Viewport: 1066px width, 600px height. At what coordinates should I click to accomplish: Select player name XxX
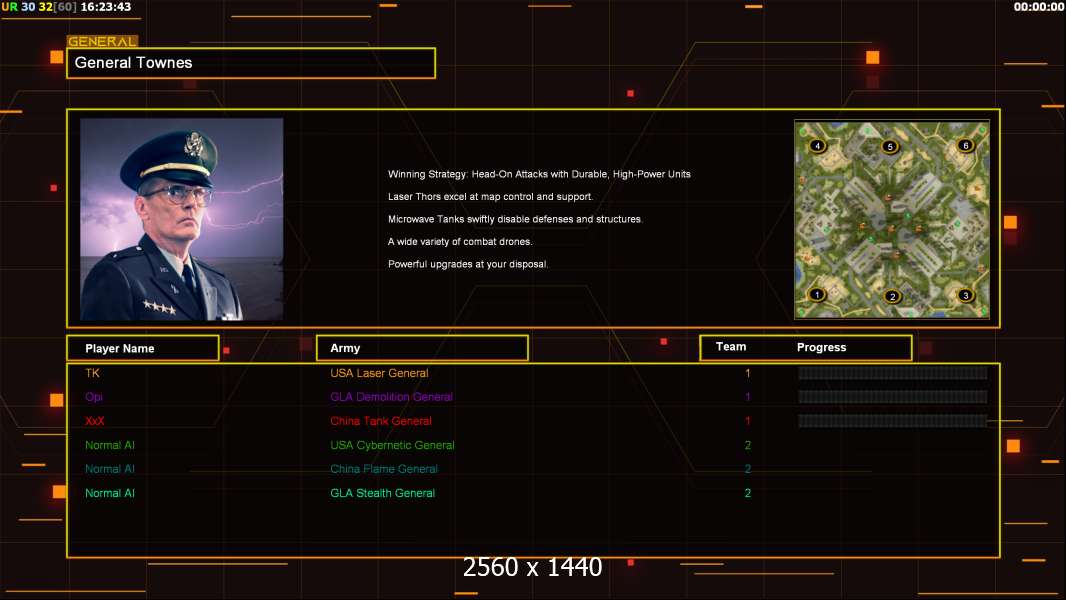[x=94, y=421]
